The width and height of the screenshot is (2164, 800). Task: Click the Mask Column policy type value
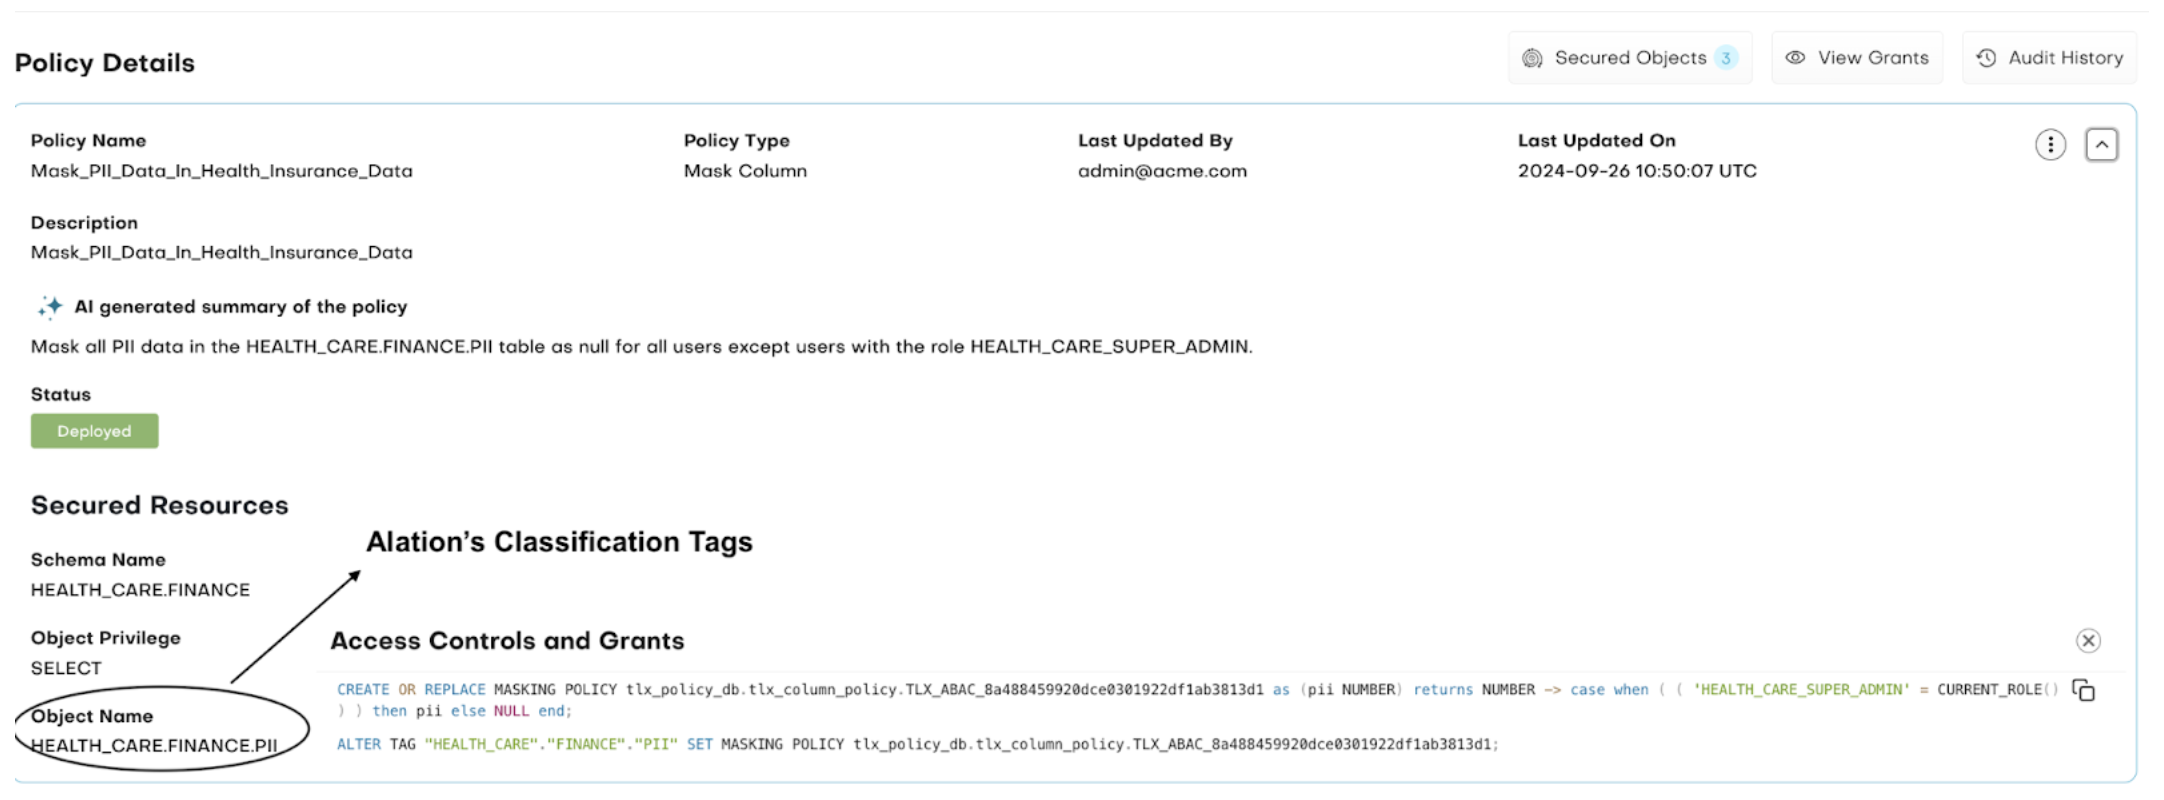[x=745, y=171]
